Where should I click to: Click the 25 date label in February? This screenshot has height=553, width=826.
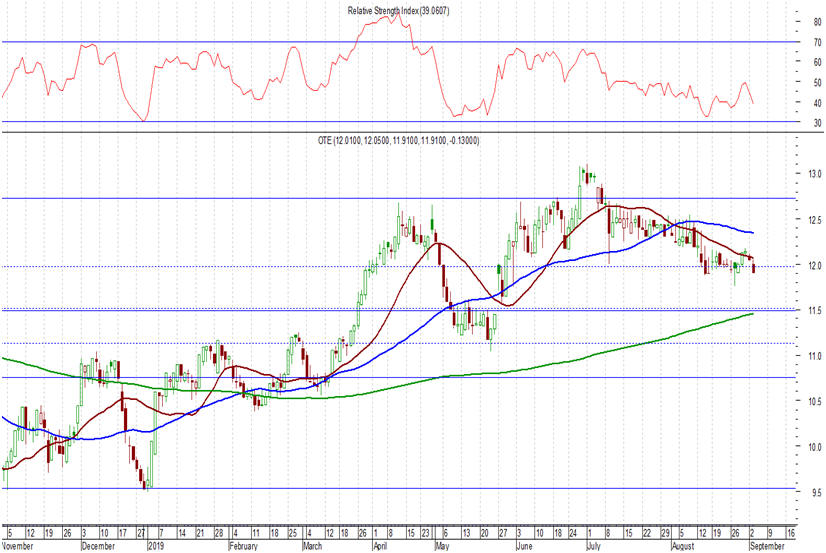click(x=293, y=533)
